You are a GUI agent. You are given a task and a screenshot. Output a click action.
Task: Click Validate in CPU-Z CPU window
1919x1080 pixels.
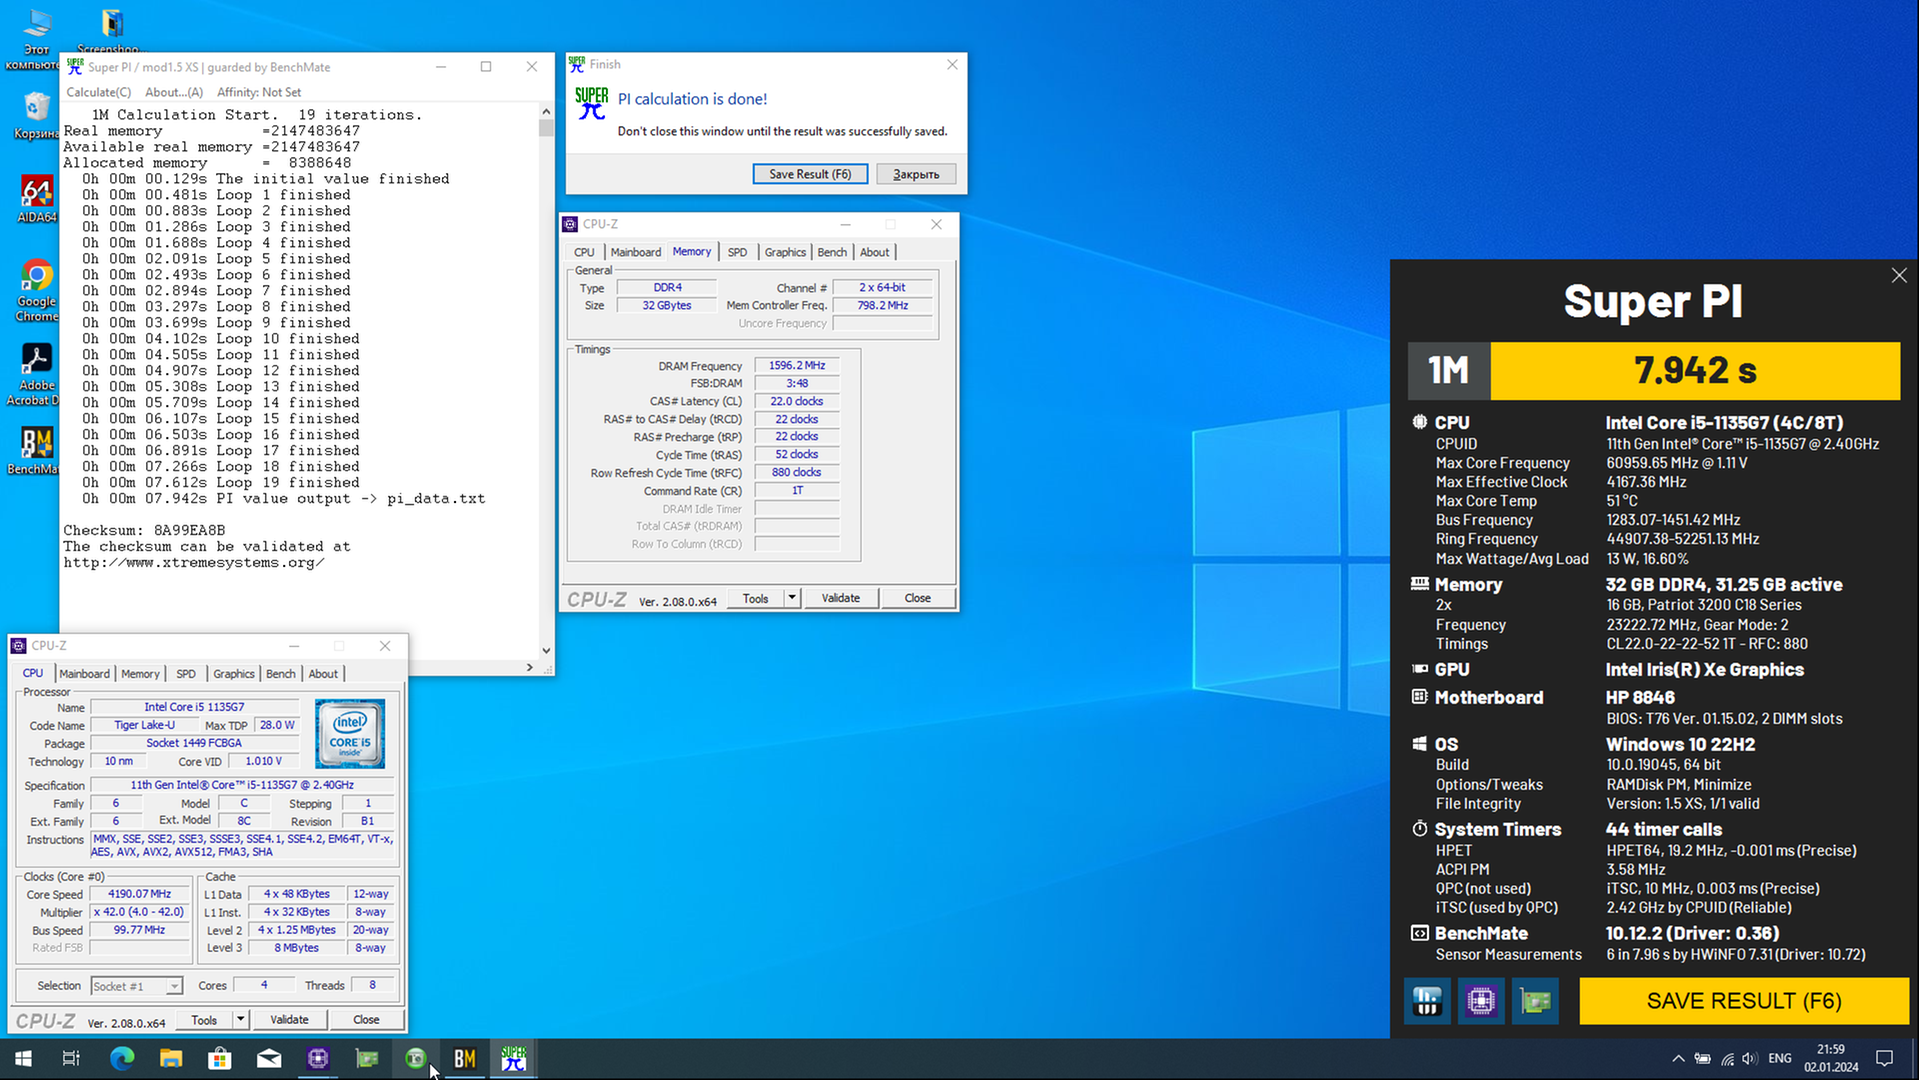[x=289, y=1020]
